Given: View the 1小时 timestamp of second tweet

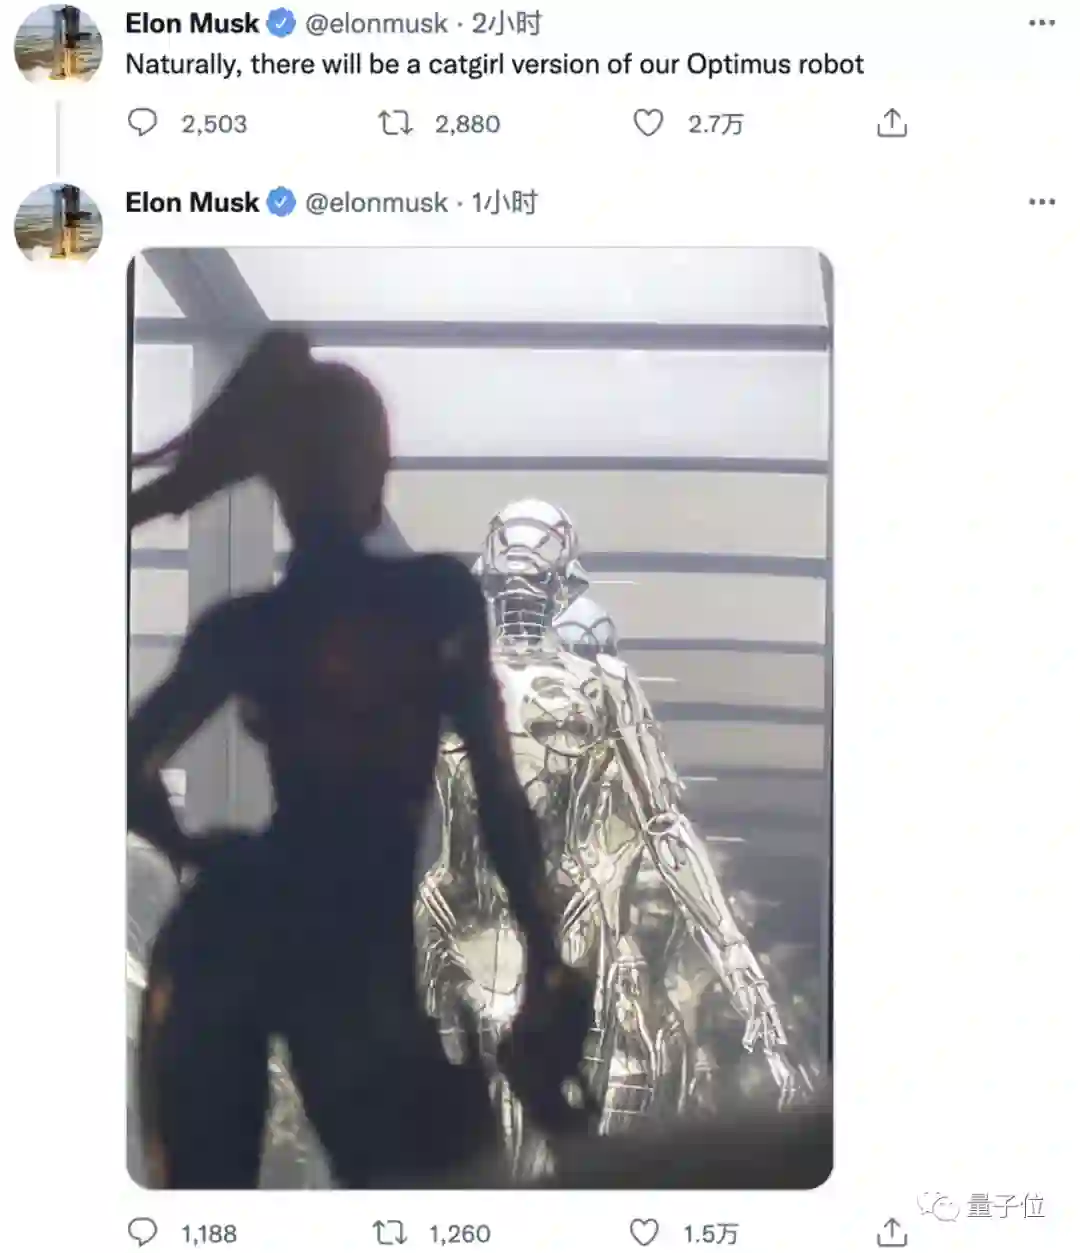Looking at the screenshot, I should coord(504,202).
